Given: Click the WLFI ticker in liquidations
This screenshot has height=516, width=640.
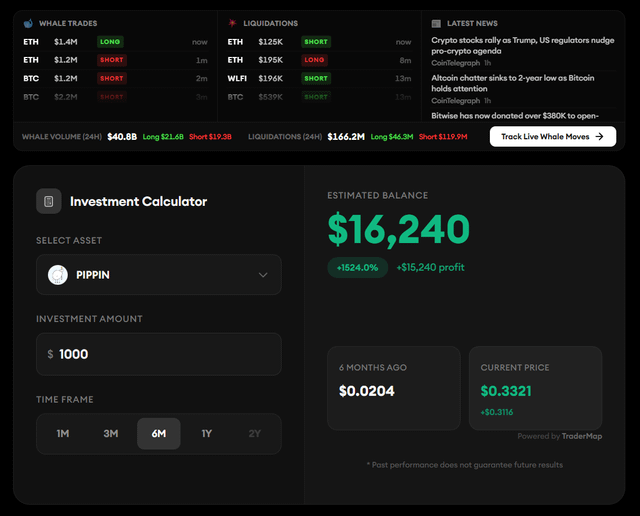Looking at the screenshot, I should pyautogui.click(x=237, y=78).
